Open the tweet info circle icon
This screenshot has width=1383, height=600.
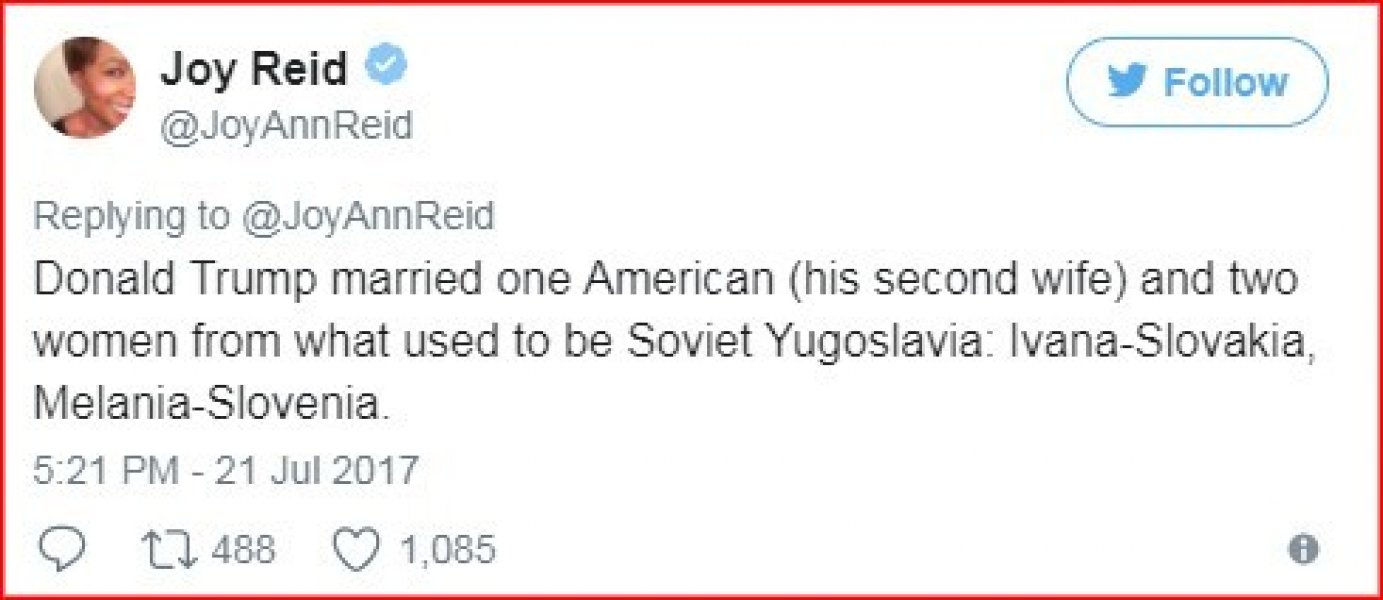1304,549
